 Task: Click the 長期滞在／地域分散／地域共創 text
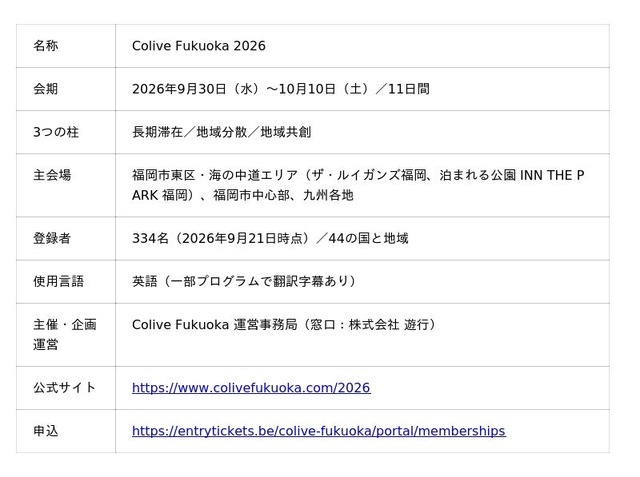(x=222, y=132)
